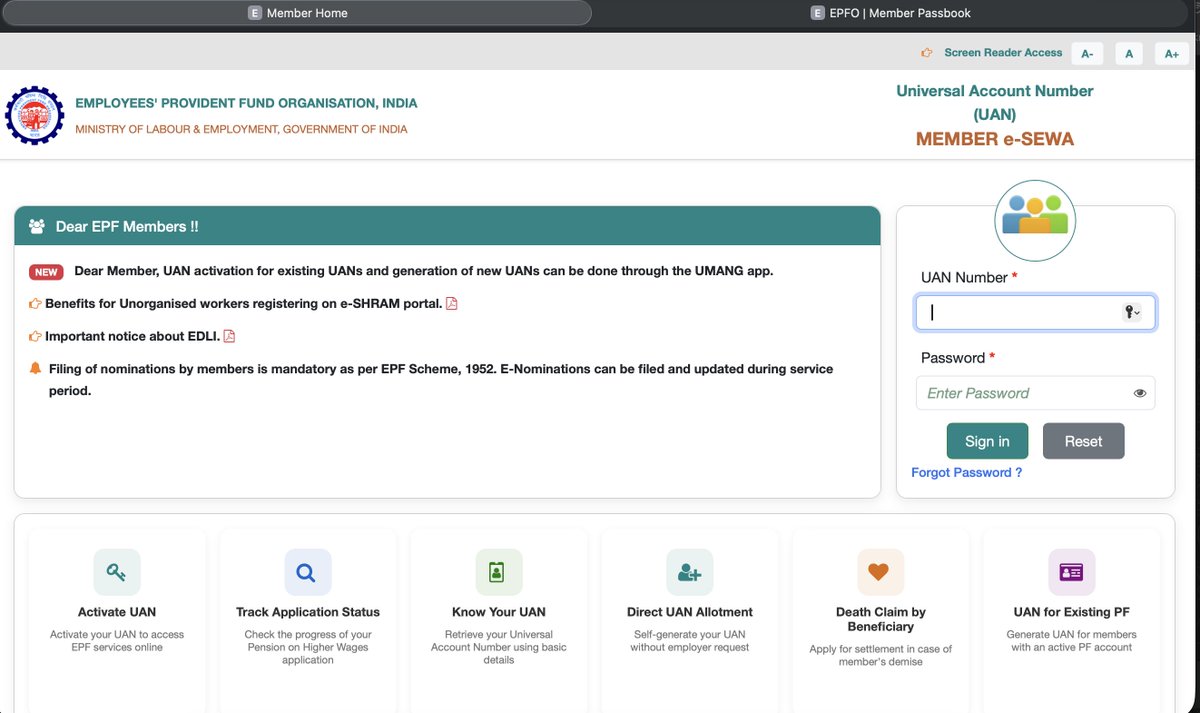This screenshot has width=1200, height=713.
Task: Click the Direct UAN Allotment add-user icon
Action: [689, 572]
